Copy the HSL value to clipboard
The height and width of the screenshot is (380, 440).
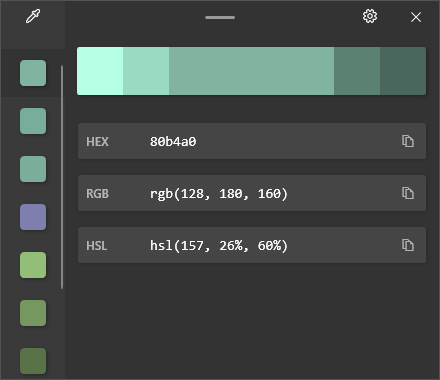tap(408, 245)
